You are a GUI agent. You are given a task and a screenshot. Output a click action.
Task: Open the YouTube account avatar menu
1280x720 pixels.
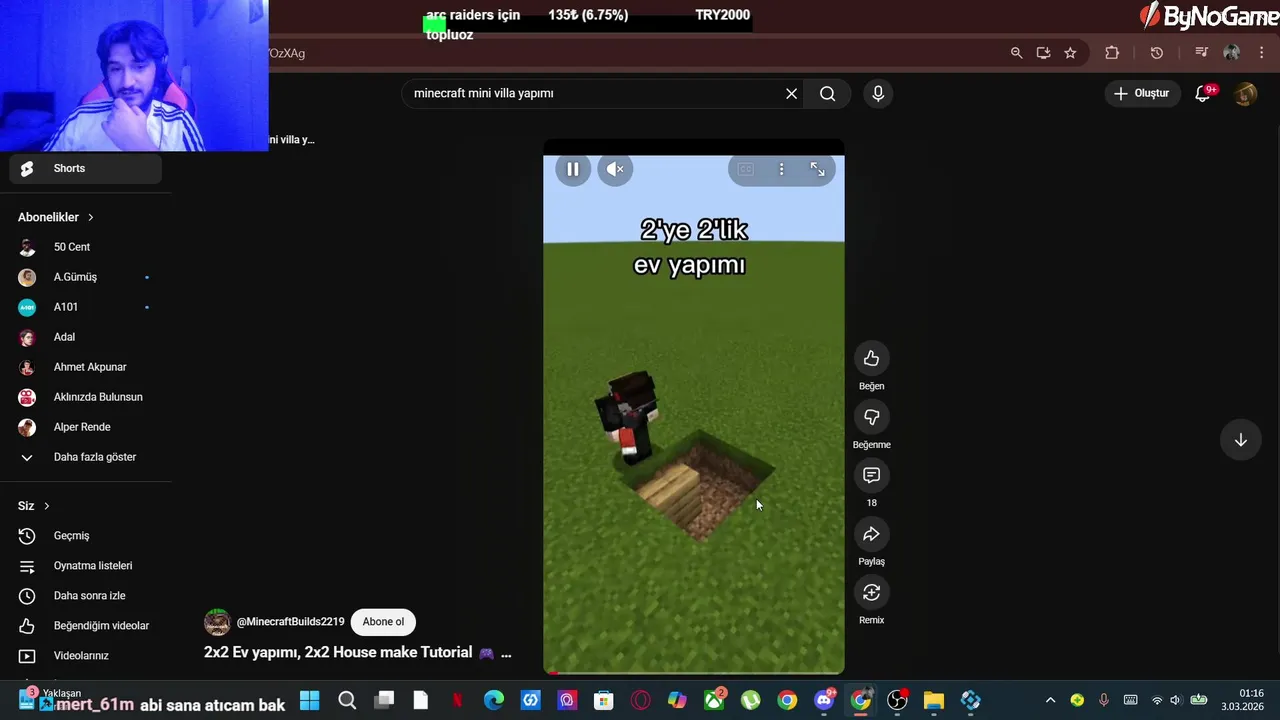coord(1245,93)
